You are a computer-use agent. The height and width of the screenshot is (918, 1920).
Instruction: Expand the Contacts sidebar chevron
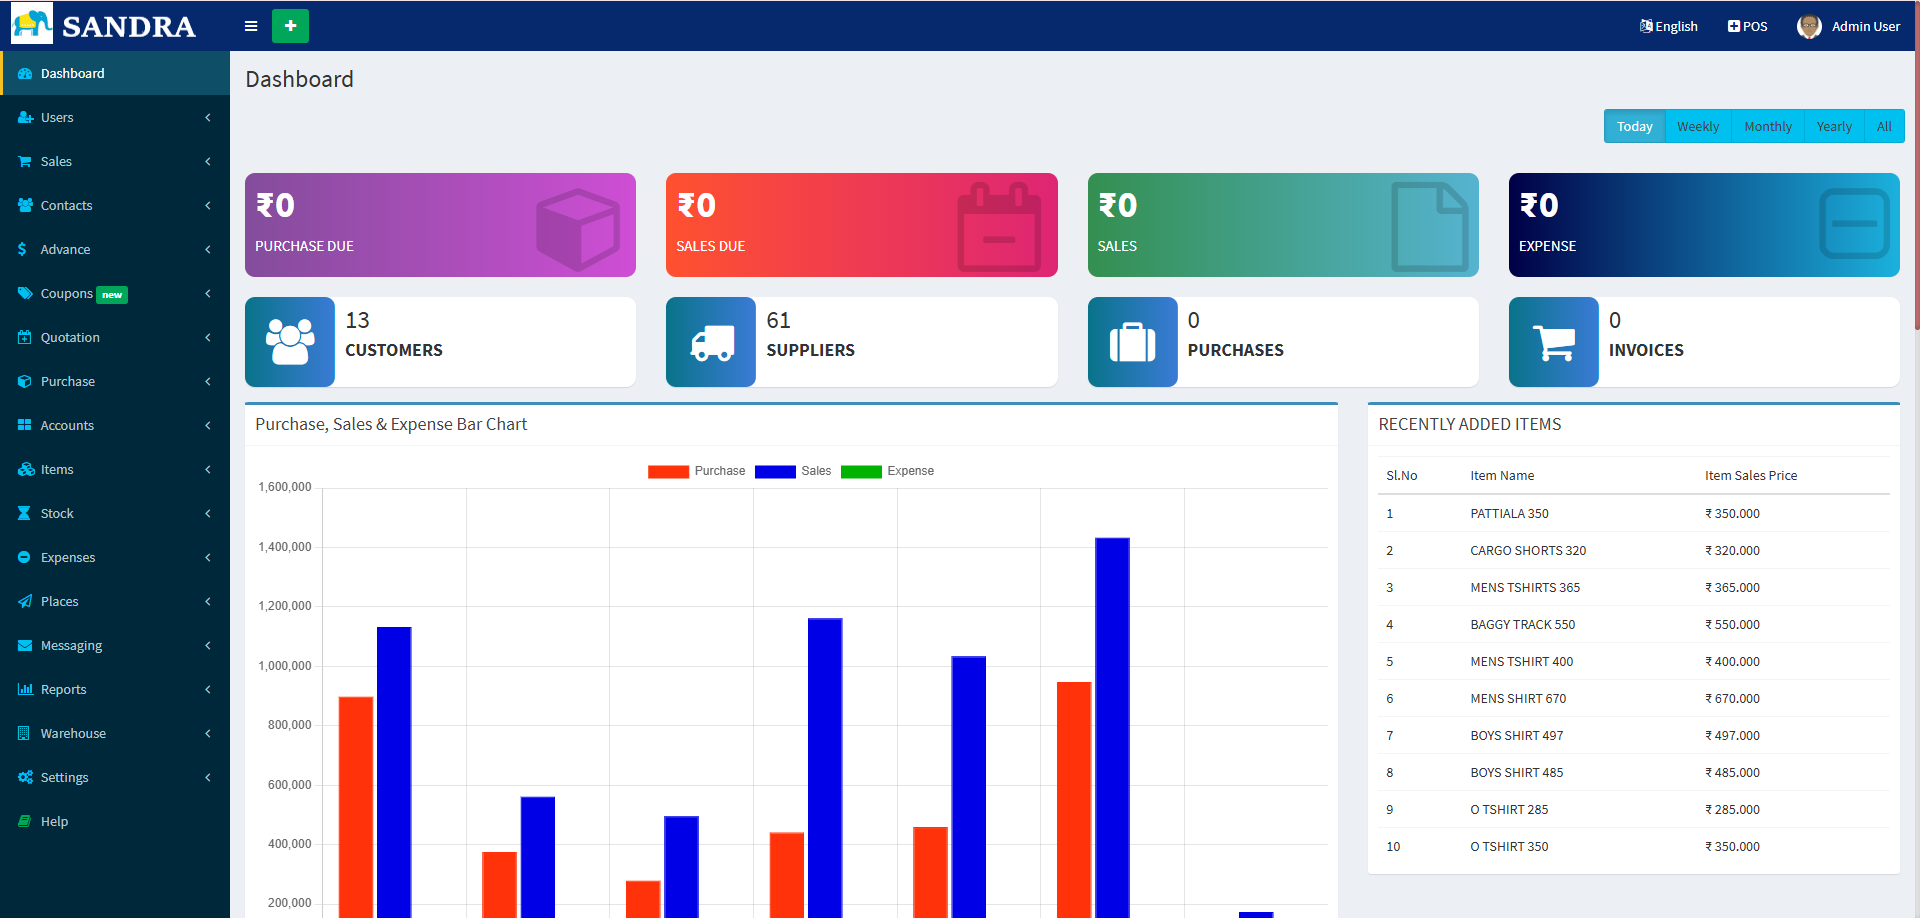click(x=208, y=205)
